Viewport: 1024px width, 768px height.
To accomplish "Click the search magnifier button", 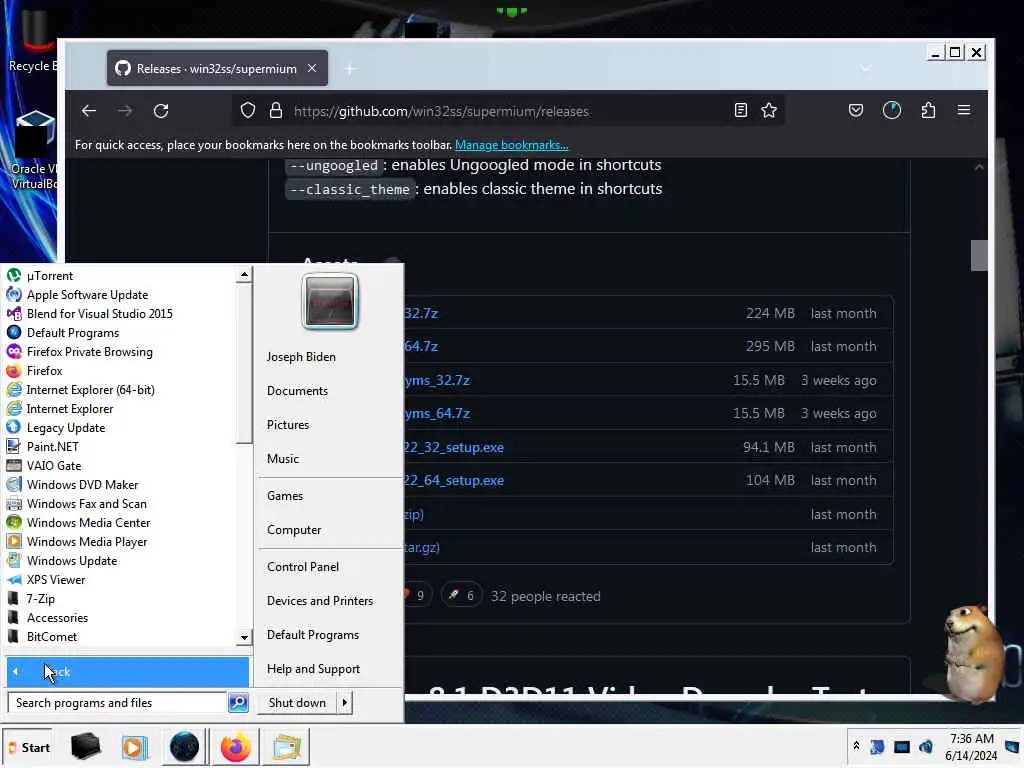I will click(x=238, y=703).
